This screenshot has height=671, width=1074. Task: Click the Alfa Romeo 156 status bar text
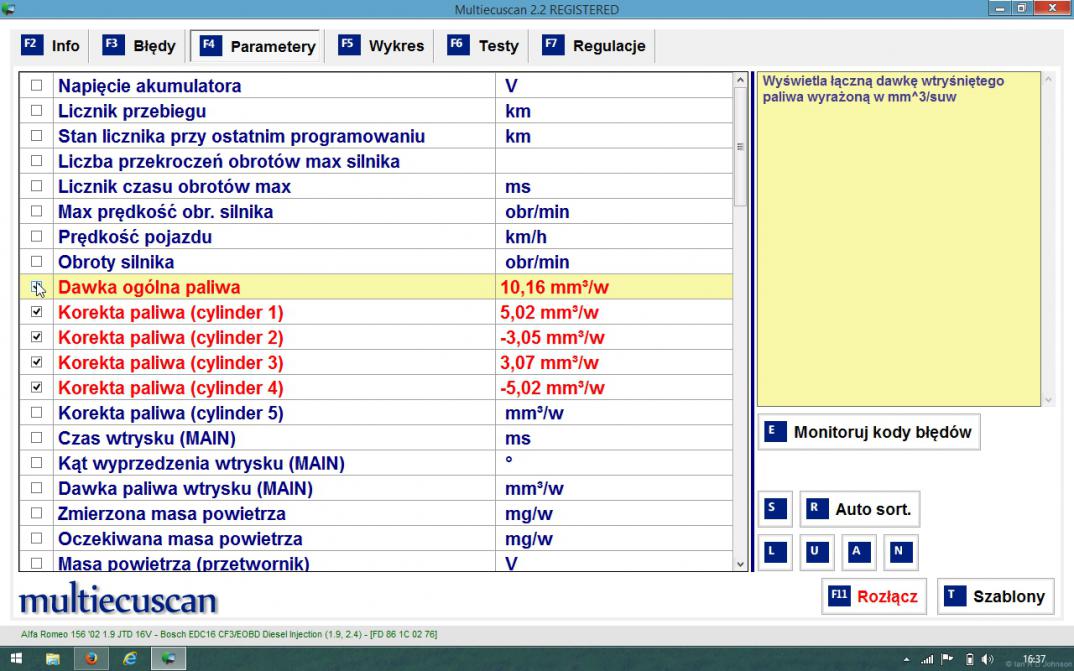pos(229,635)
